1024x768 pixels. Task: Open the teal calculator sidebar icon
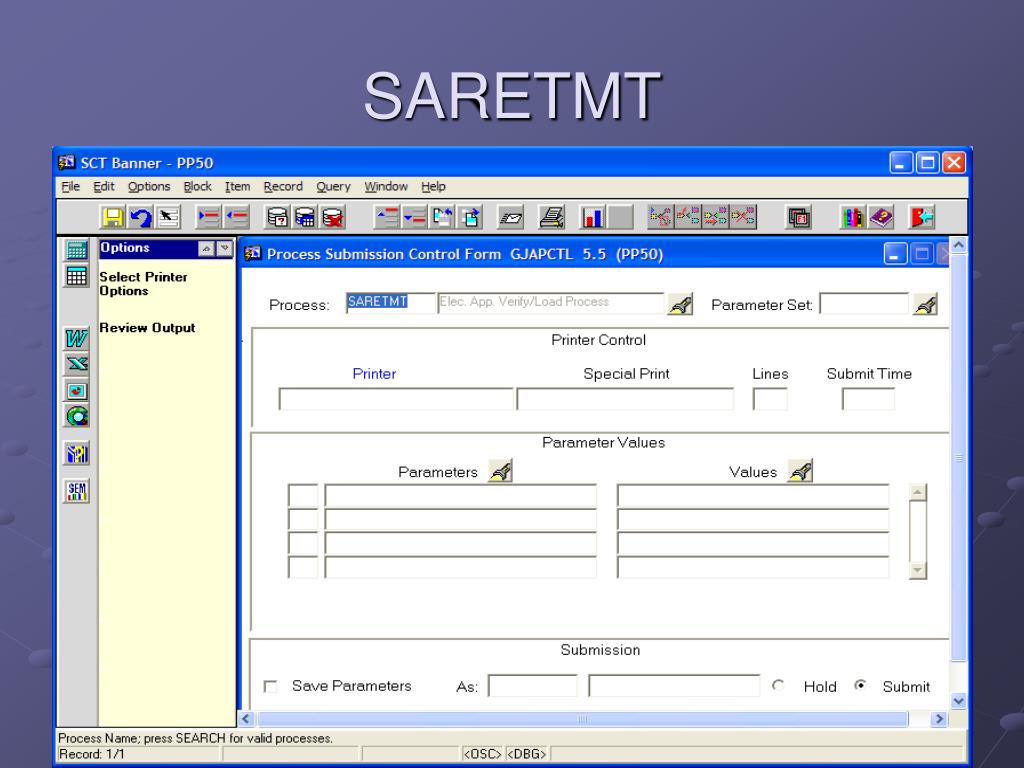click(76, 249)
